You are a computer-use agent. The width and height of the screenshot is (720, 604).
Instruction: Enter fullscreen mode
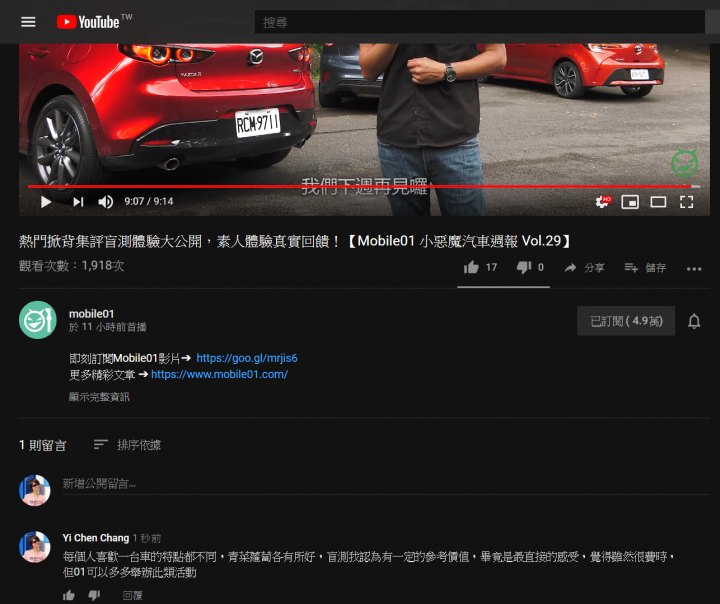[686, 202]
